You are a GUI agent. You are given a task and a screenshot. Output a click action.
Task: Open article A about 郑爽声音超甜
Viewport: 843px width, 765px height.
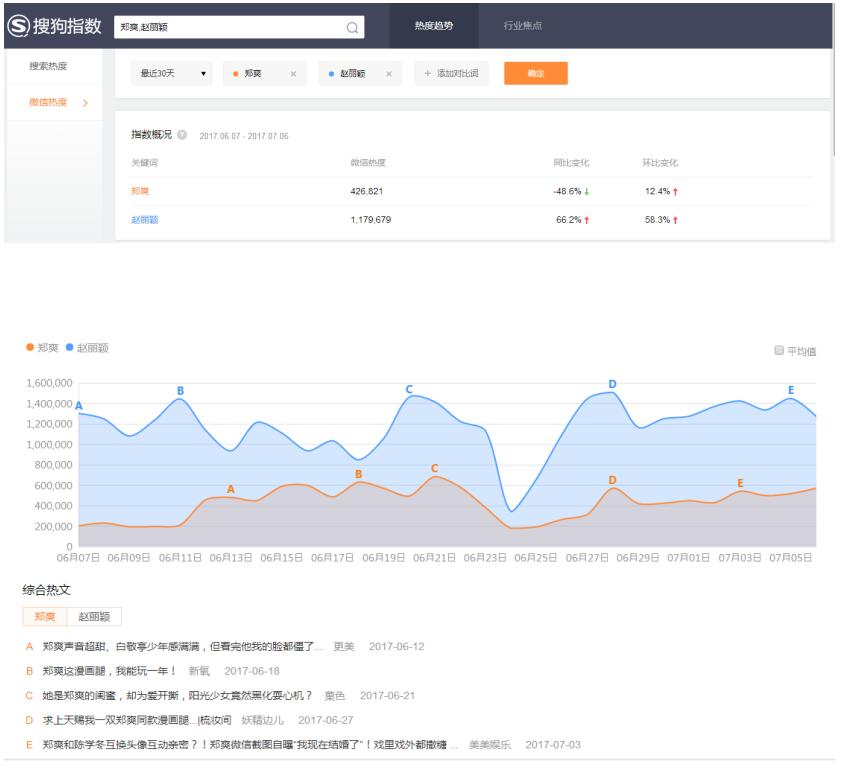coord(182,647)
